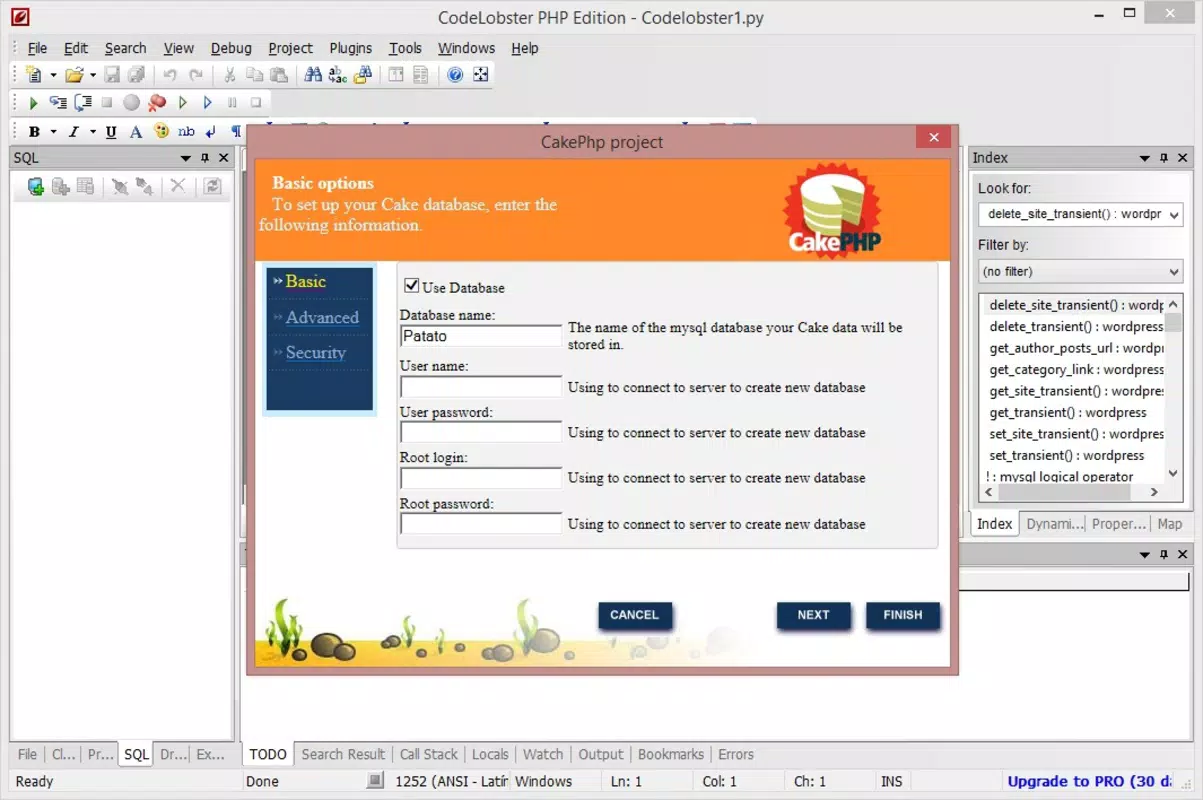Select get_category_link : wordpress entry
The height and width of the screenshot is (800, 1203).
[x=1075, y=369]
